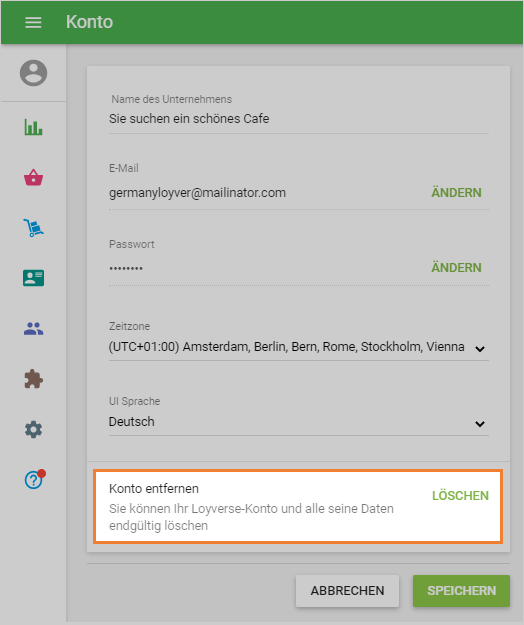Expand the UI Sprache dropdown
The image size is (524, 625).
pyautogui.click(x=298, y=422)
